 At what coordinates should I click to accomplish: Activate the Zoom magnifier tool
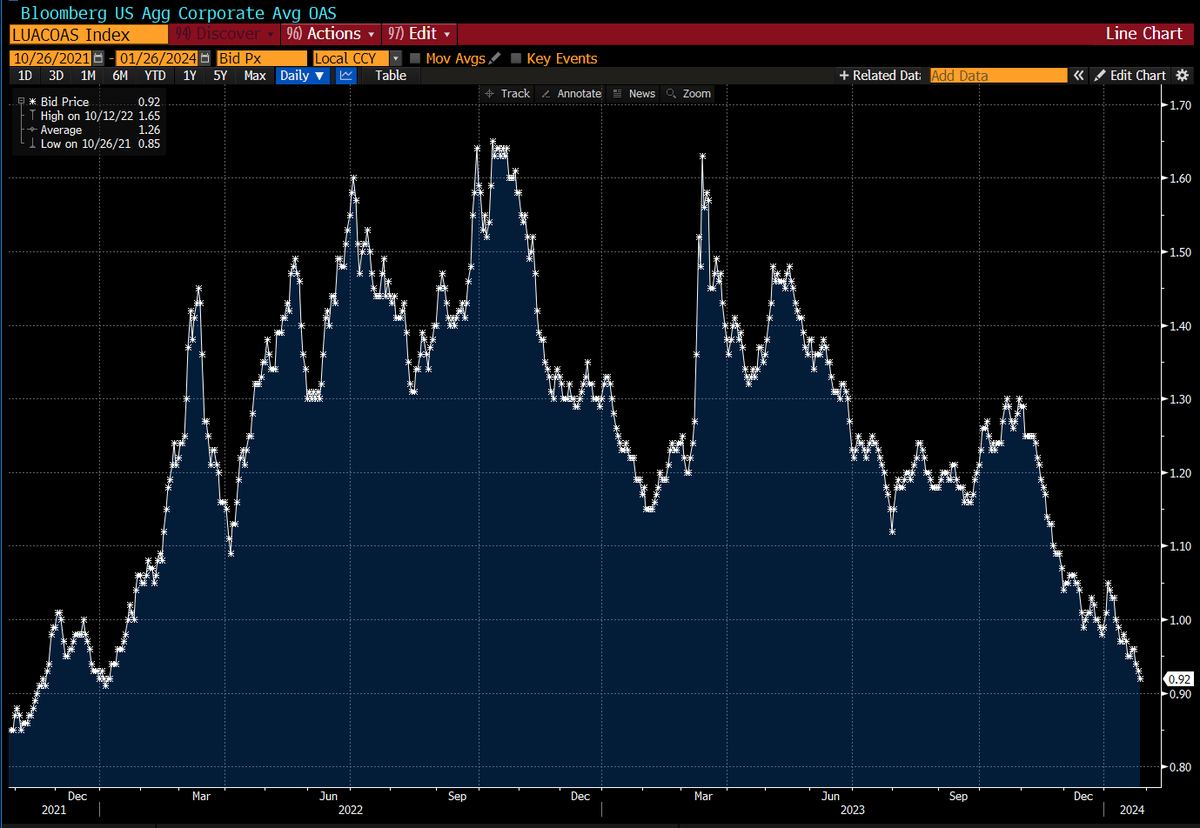click(688, 93)
